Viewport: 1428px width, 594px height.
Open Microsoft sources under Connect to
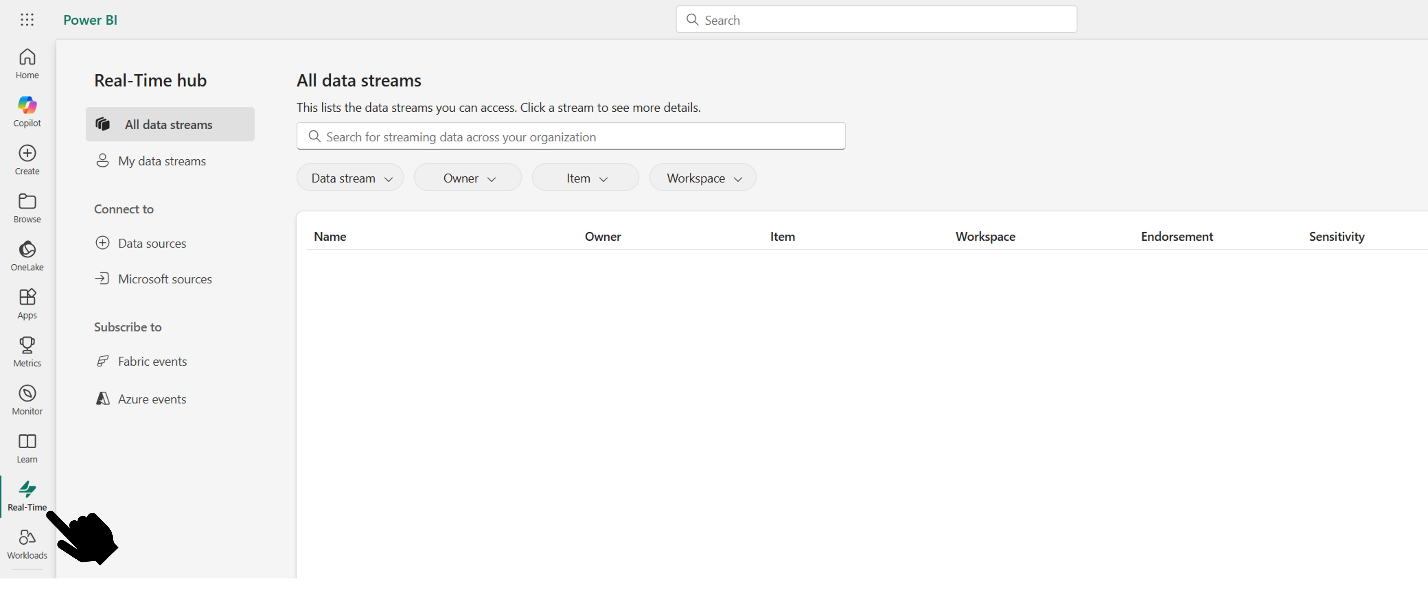(x=165, y=278)
